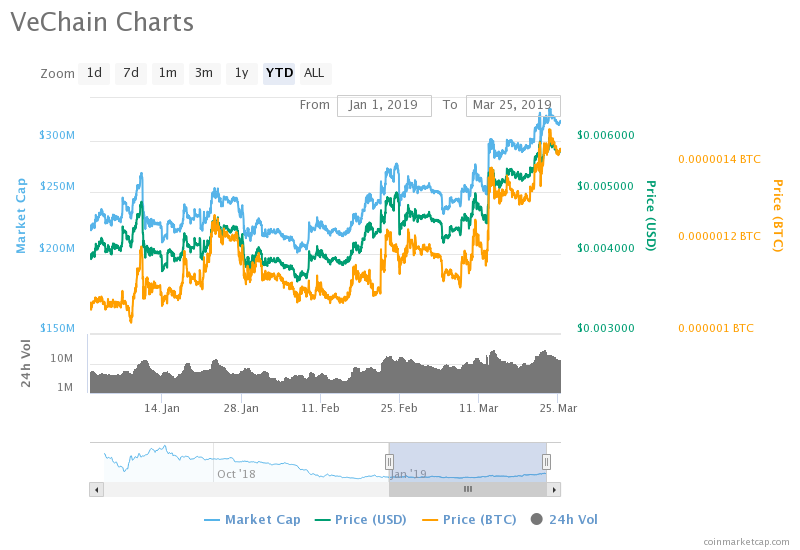The height and width of the screenshot is (550, 800).
Task: Toggle Price (BTC) series in legend
Action: (469, 519)
